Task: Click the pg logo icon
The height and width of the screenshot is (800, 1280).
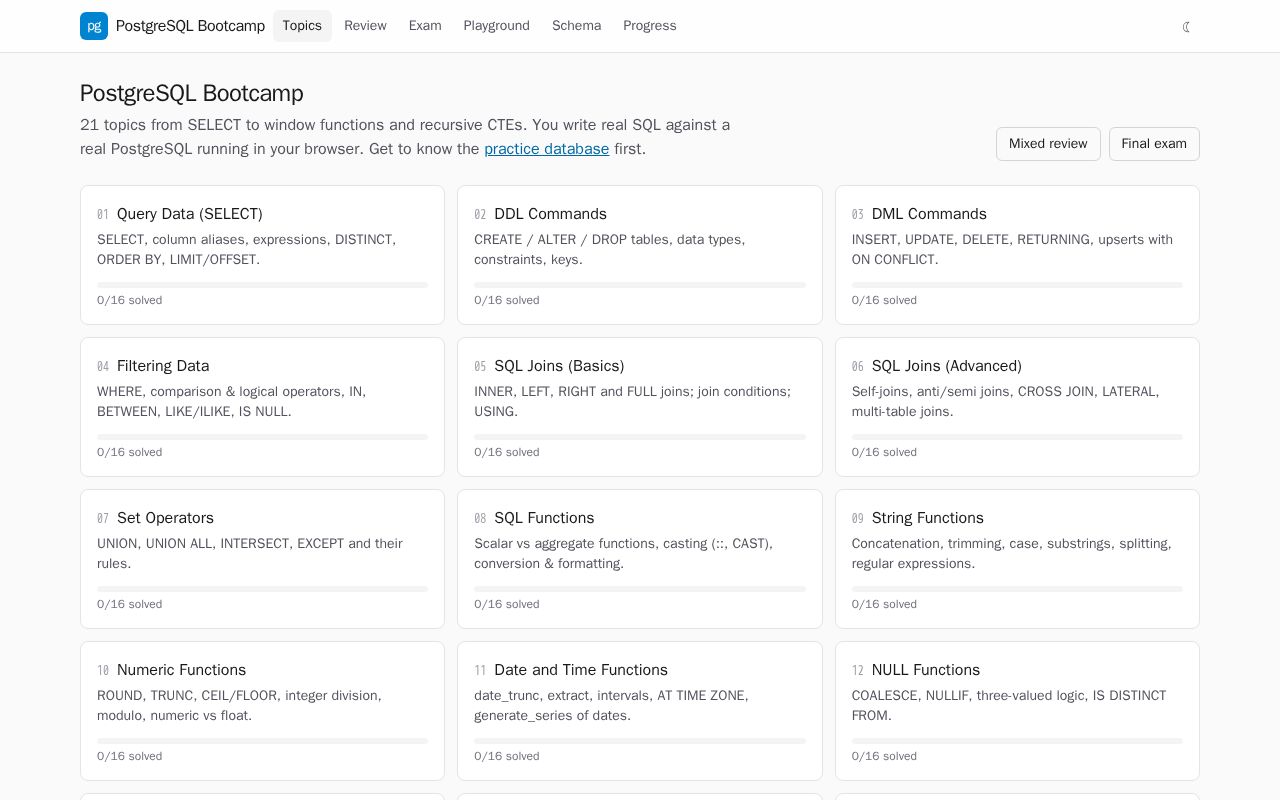Action: coord(94,26)
